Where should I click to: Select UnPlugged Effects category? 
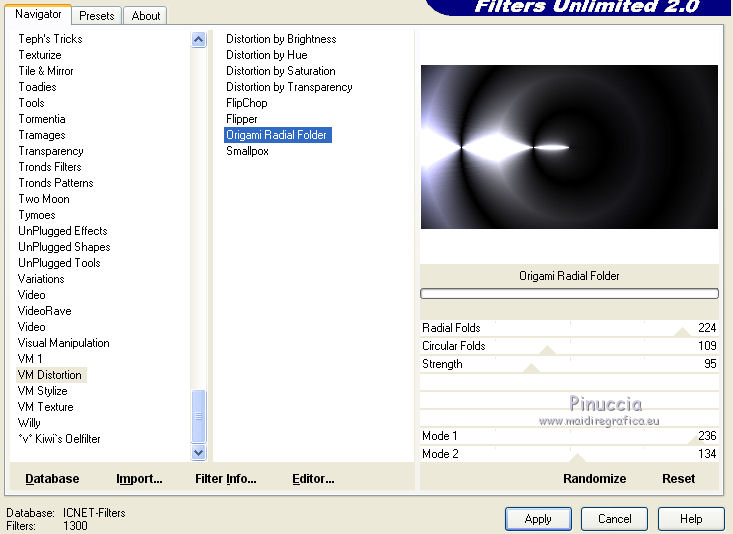[x=63, y=231]
